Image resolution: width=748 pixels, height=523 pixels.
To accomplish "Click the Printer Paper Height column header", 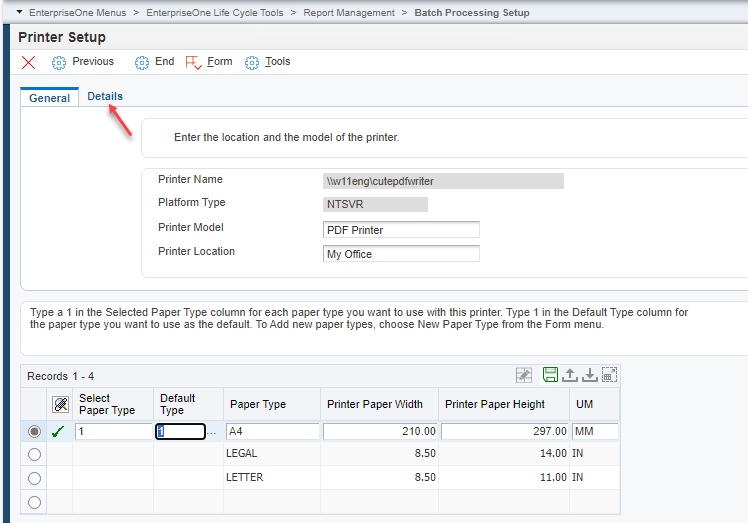I will 504,404.
